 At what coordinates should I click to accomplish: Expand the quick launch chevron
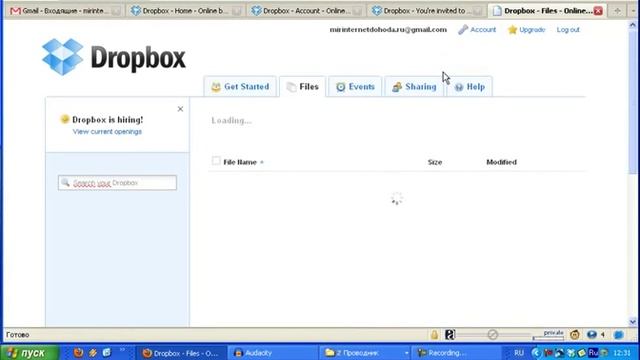point(122,350)
